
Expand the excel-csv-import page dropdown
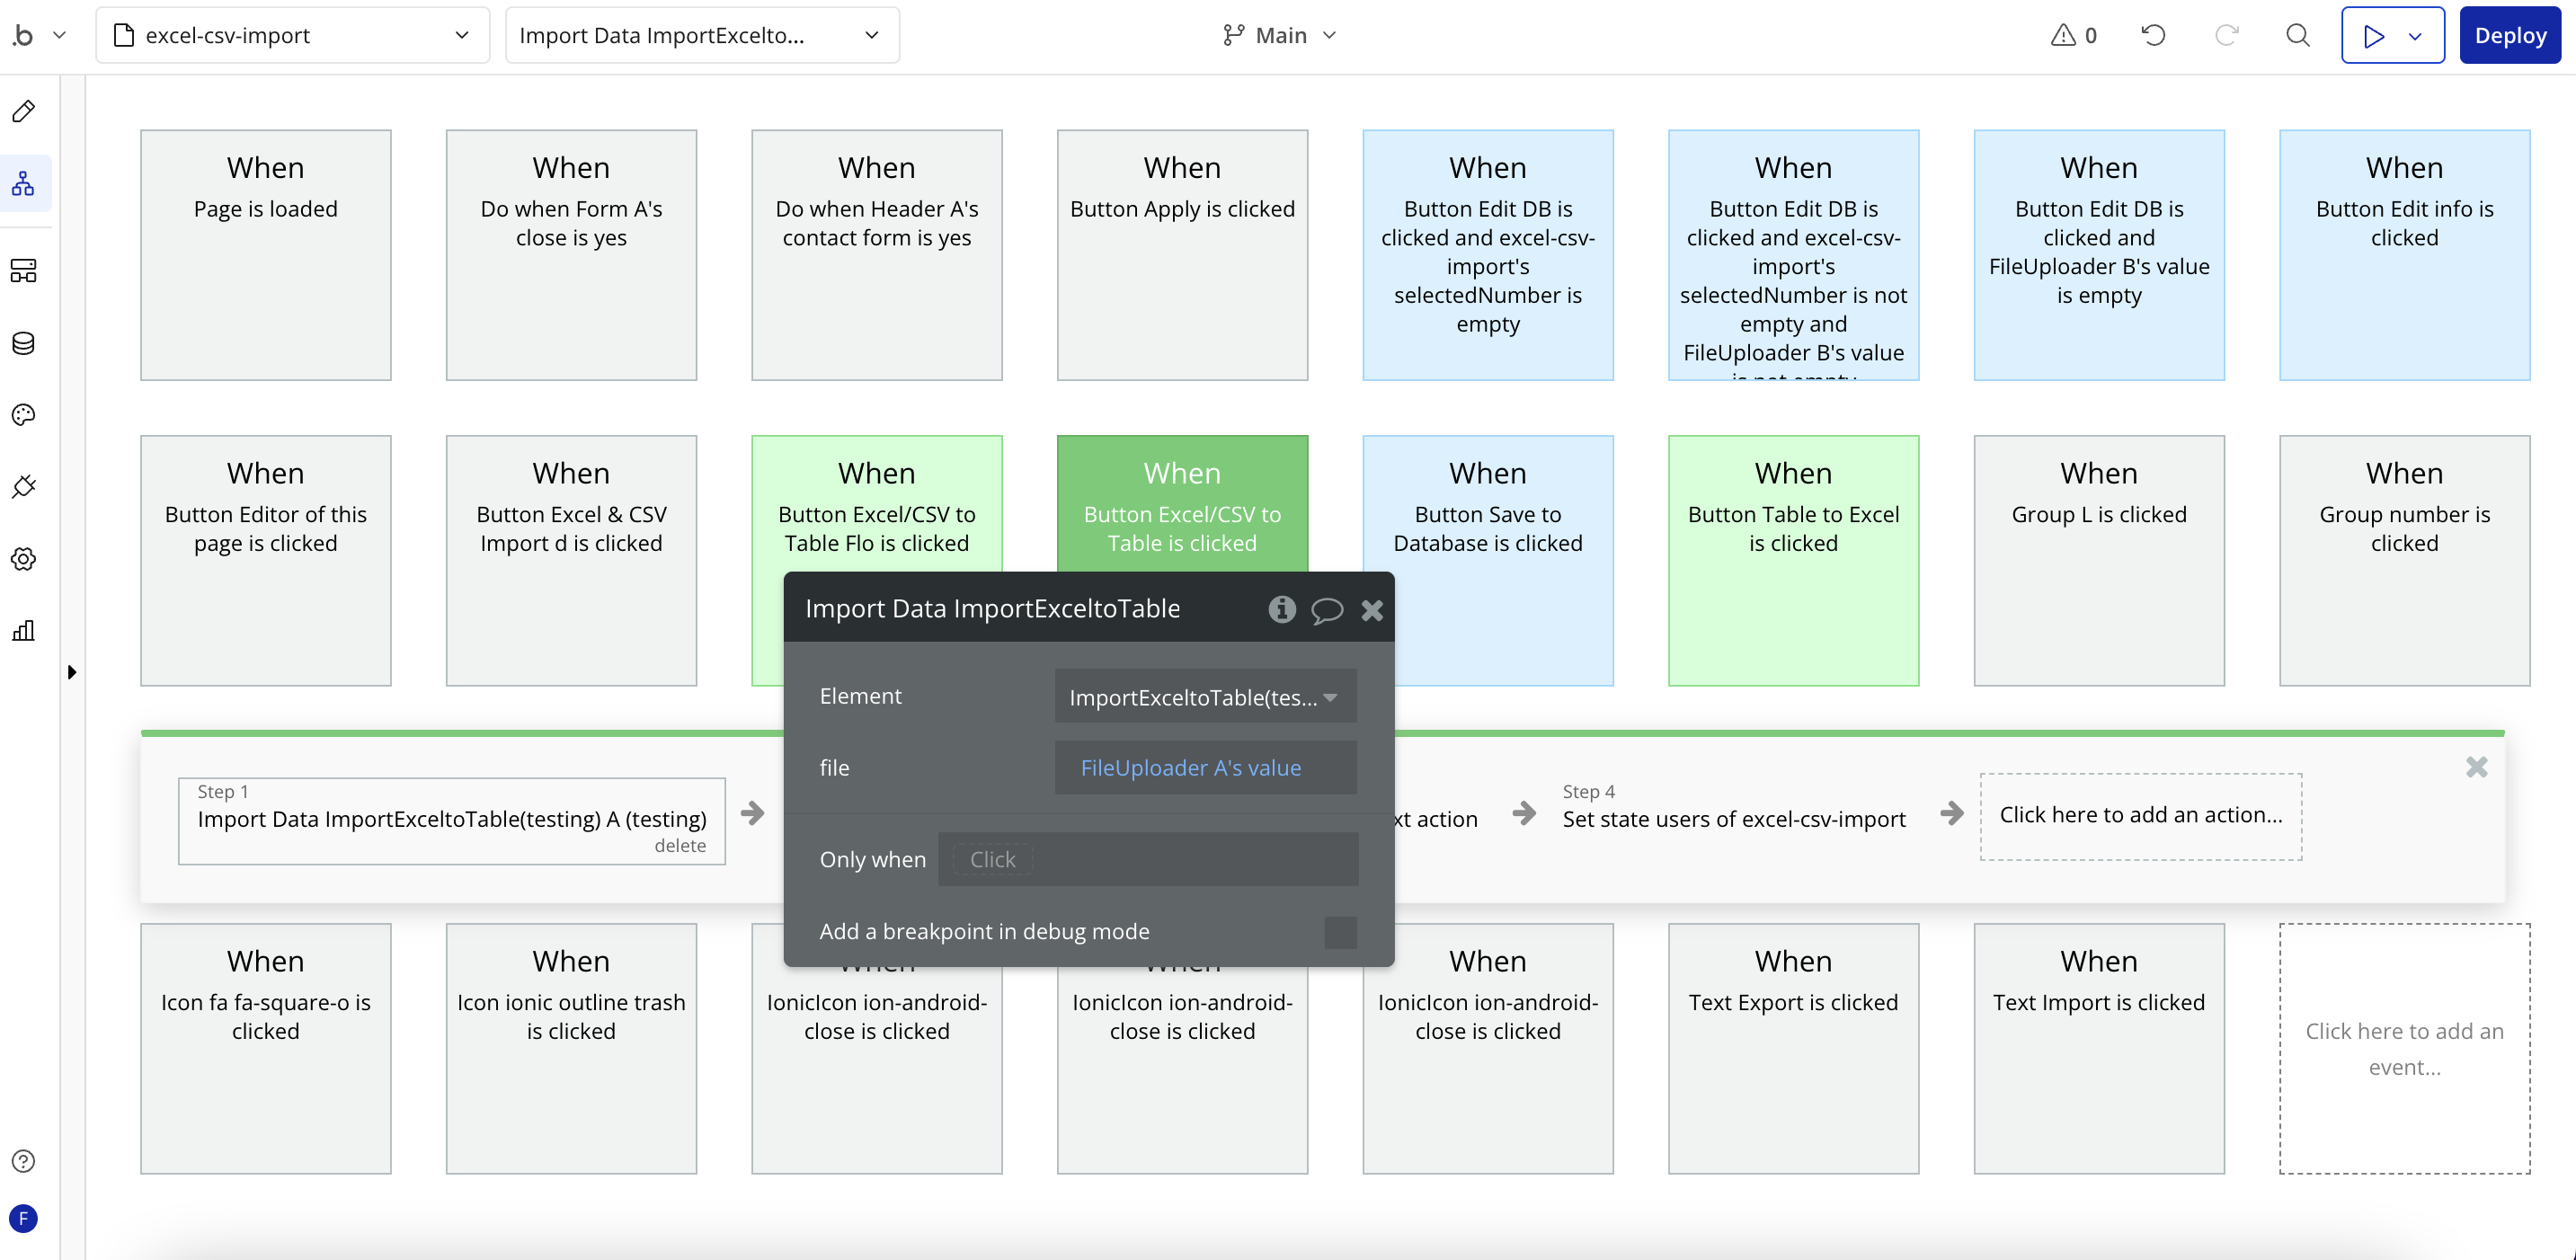(292, 36)
